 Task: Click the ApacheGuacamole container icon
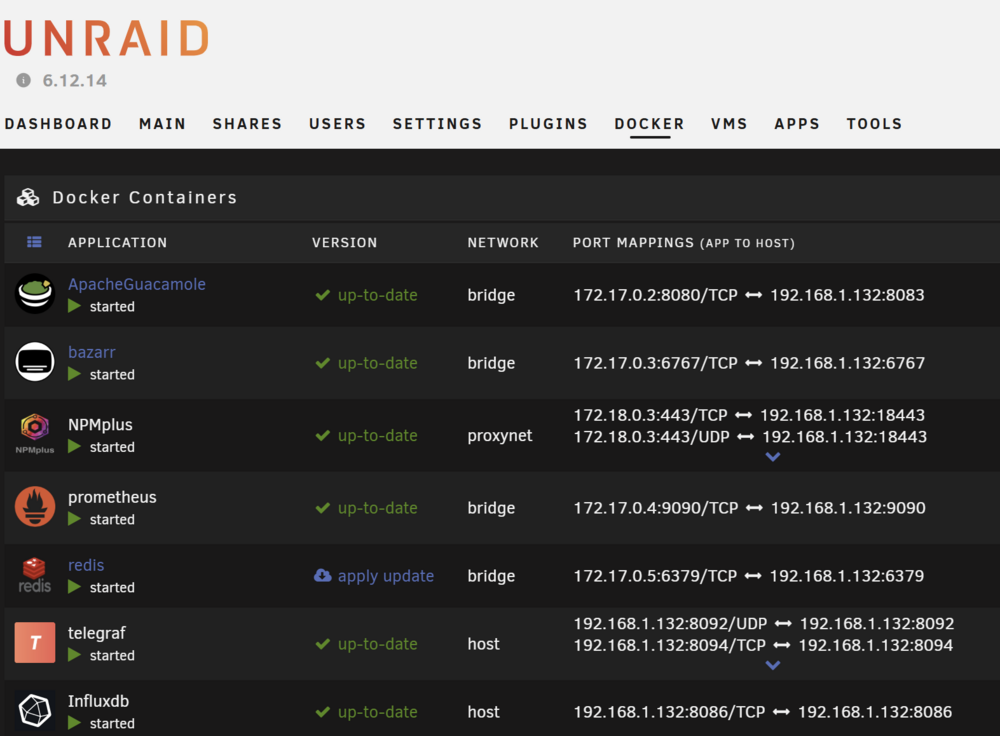pyautogui.click(x=35, y=294)
